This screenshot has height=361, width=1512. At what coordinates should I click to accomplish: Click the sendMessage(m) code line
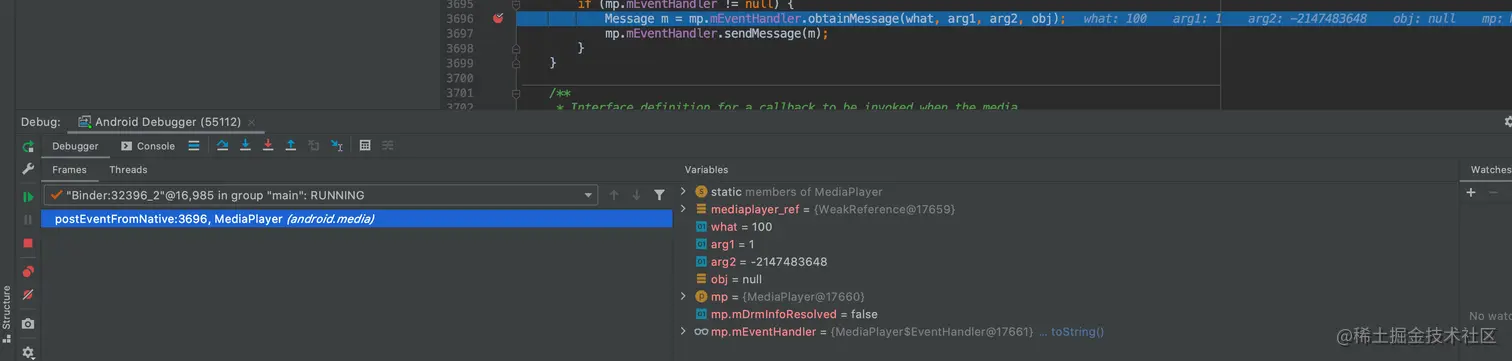717,34
